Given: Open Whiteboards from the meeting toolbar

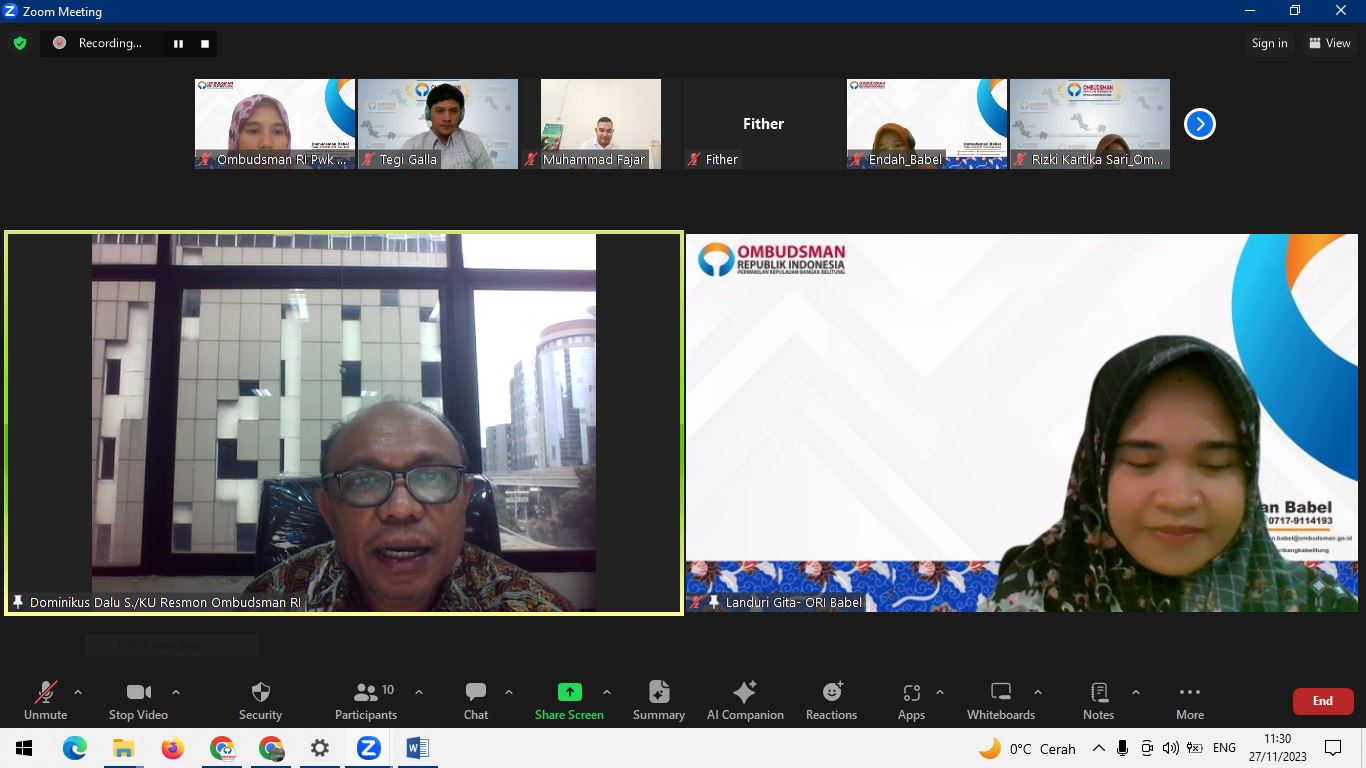Looking at the screenshot, I should pyautogui.click(x=1000, y=700).
